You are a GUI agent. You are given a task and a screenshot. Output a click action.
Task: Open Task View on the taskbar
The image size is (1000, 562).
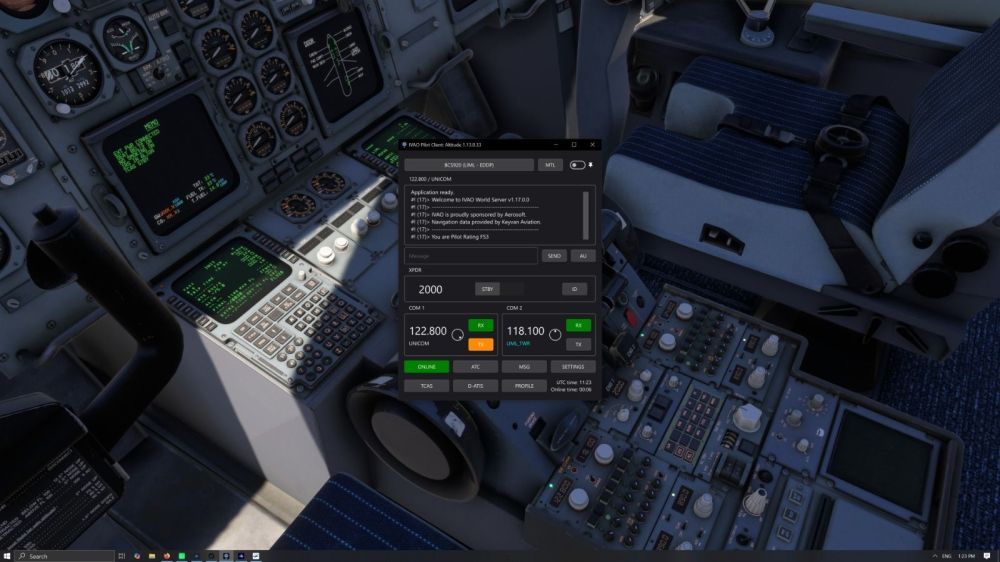pos(121,556)
